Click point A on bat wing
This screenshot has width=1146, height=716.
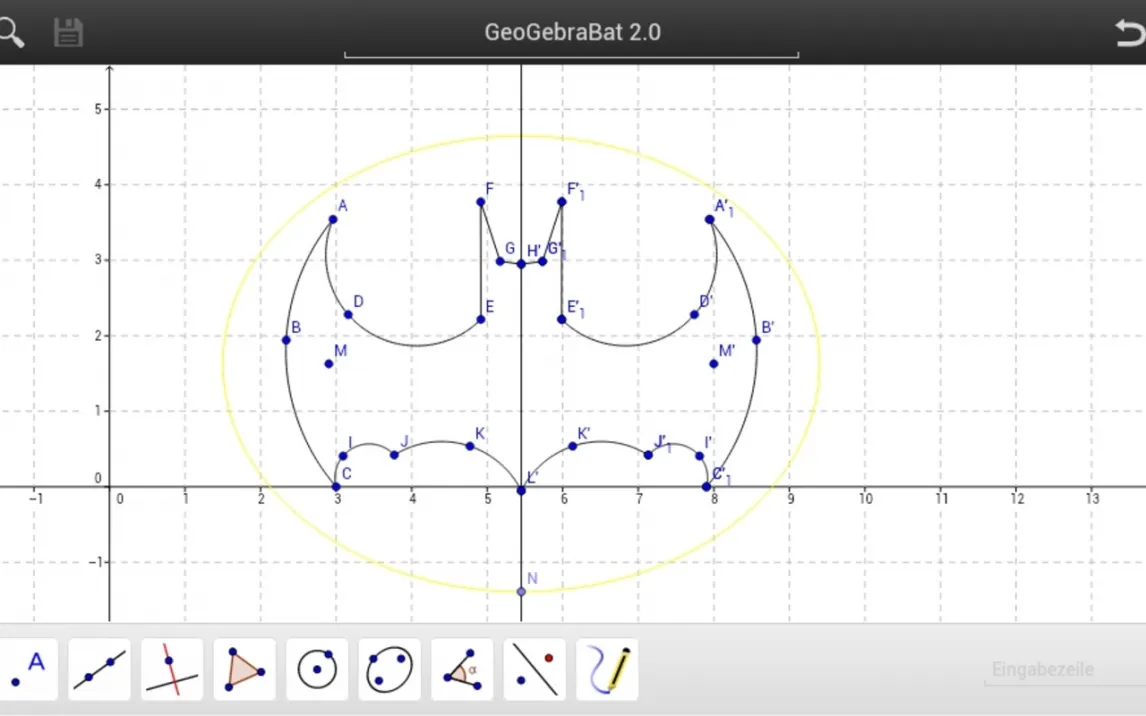[333, 219]
